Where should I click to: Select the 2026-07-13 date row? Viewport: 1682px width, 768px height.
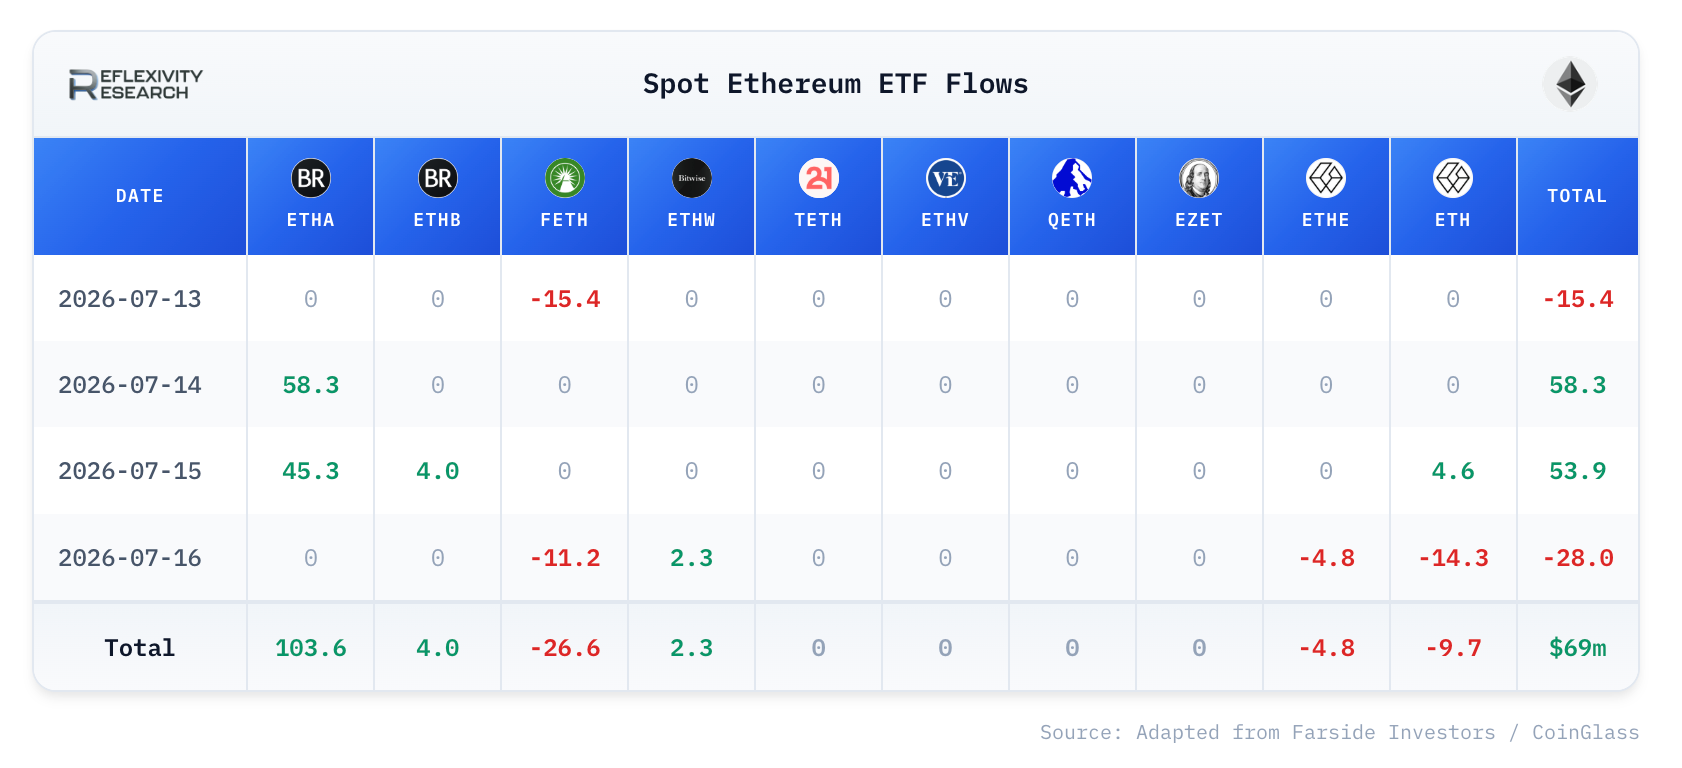point(836,298)
